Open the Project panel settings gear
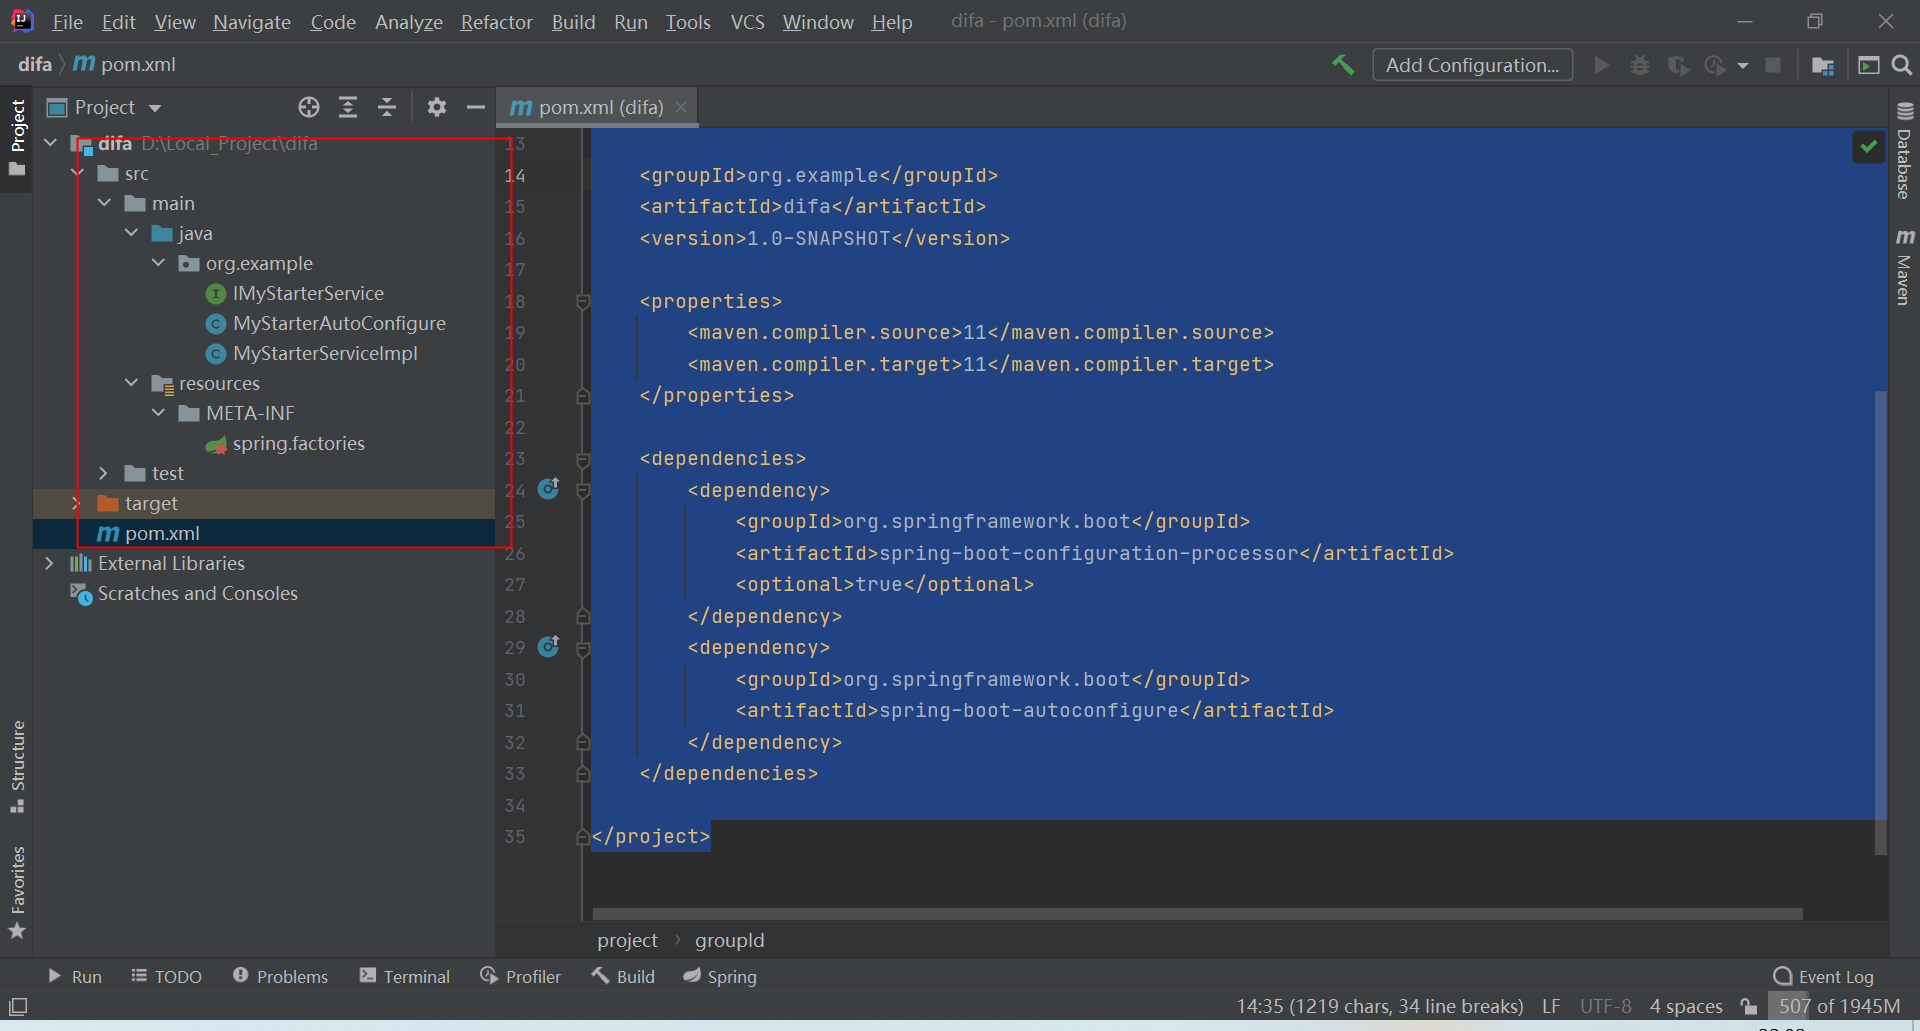The height and width of the screenshot is (1031, 1920). (x=436, y=107)
